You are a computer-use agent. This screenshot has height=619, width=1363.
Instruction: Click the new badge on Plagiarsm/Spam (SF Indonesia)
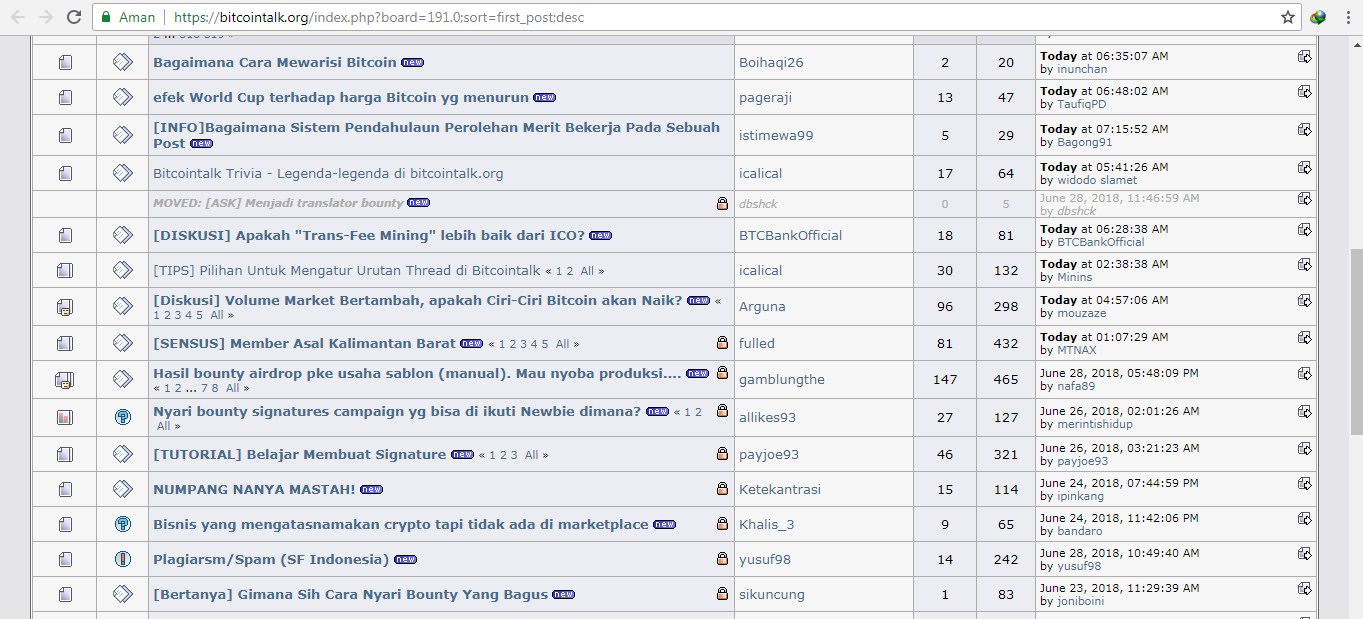coord(405,560)
